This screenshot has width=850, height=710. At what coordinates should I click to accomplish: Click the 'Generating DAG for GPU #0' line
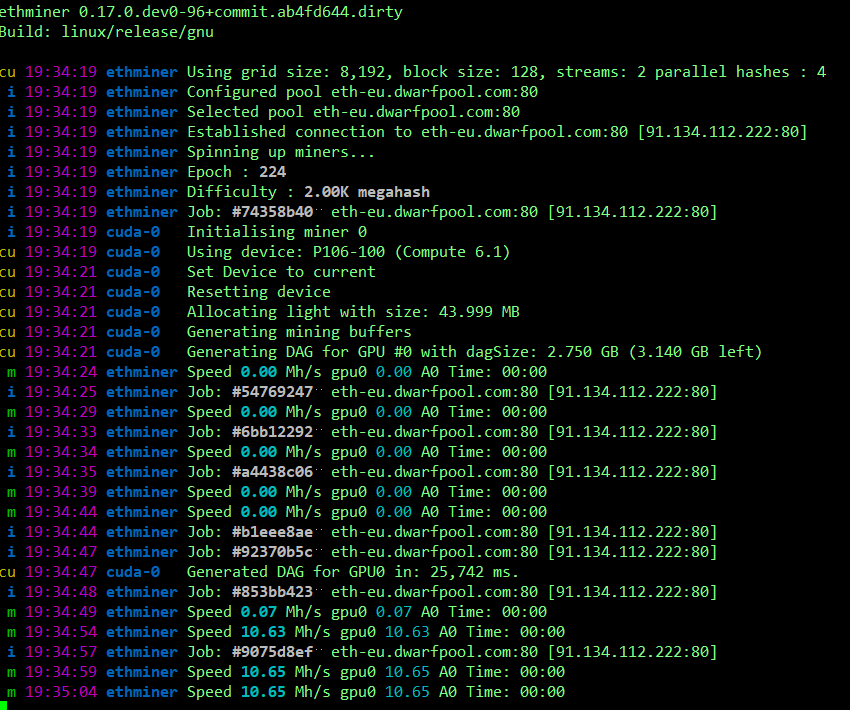tap(474, 352)
